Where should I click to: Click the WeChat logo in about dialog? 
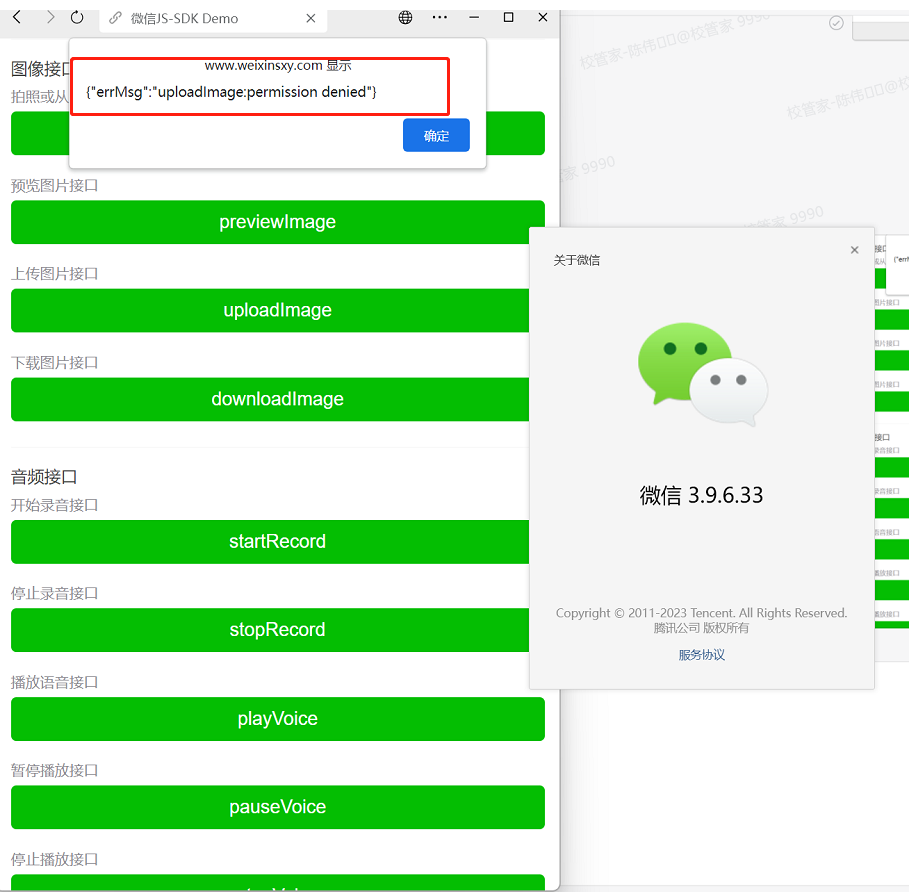coord(703,374)
